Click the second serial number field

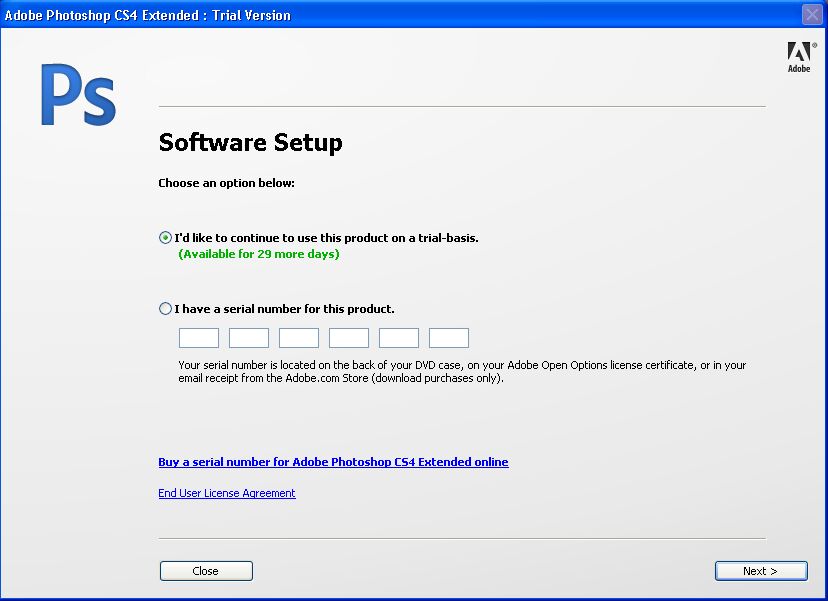tap(249, 338)
